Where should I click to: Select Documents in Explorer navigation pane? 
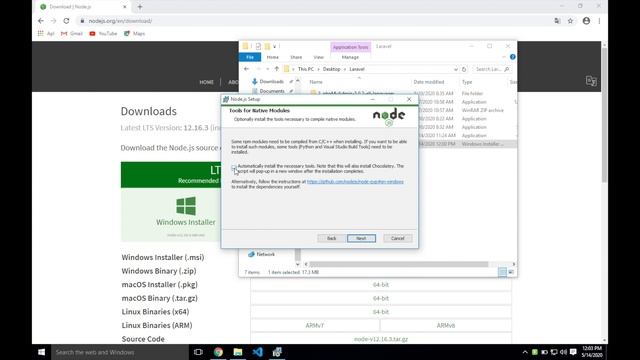tap(272, 91)
